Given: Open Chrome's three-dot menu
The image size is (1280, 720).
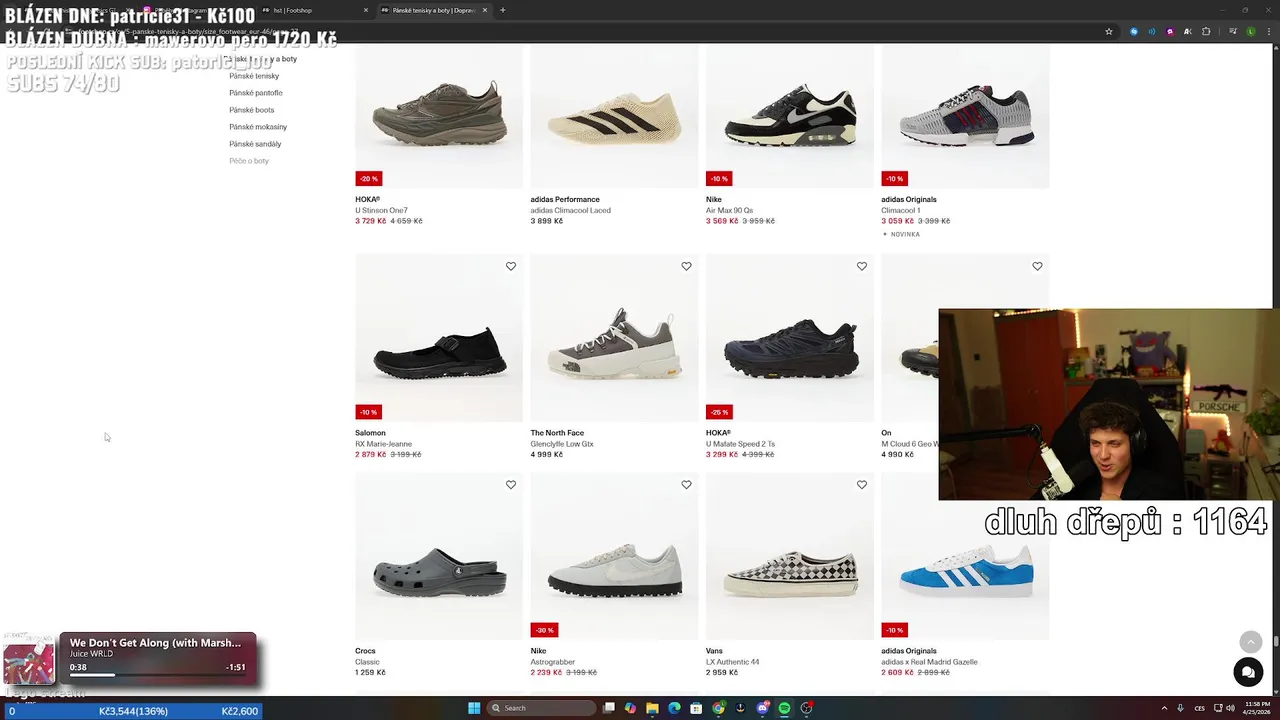Looking at the screenshot, I should coord(1269,31).
